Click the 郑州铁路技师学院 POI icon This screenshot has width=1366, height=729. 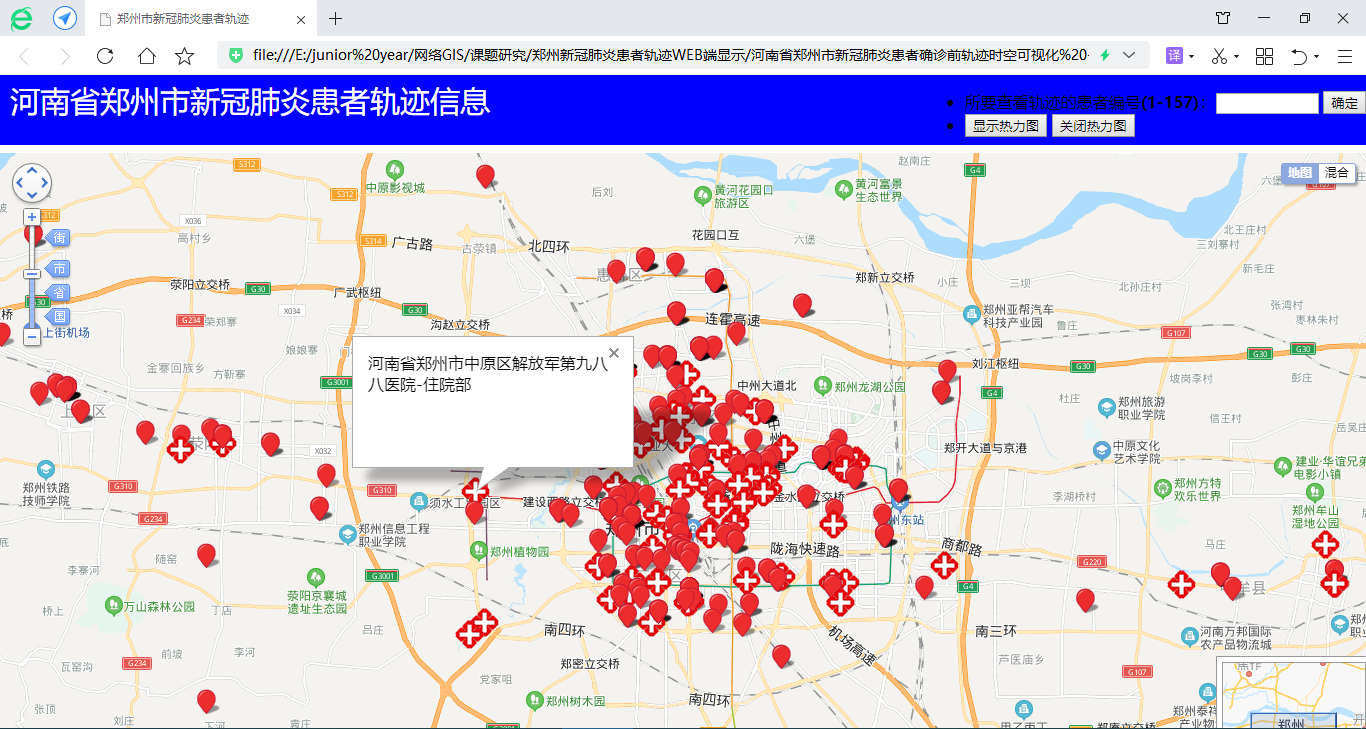click(45, 469)
